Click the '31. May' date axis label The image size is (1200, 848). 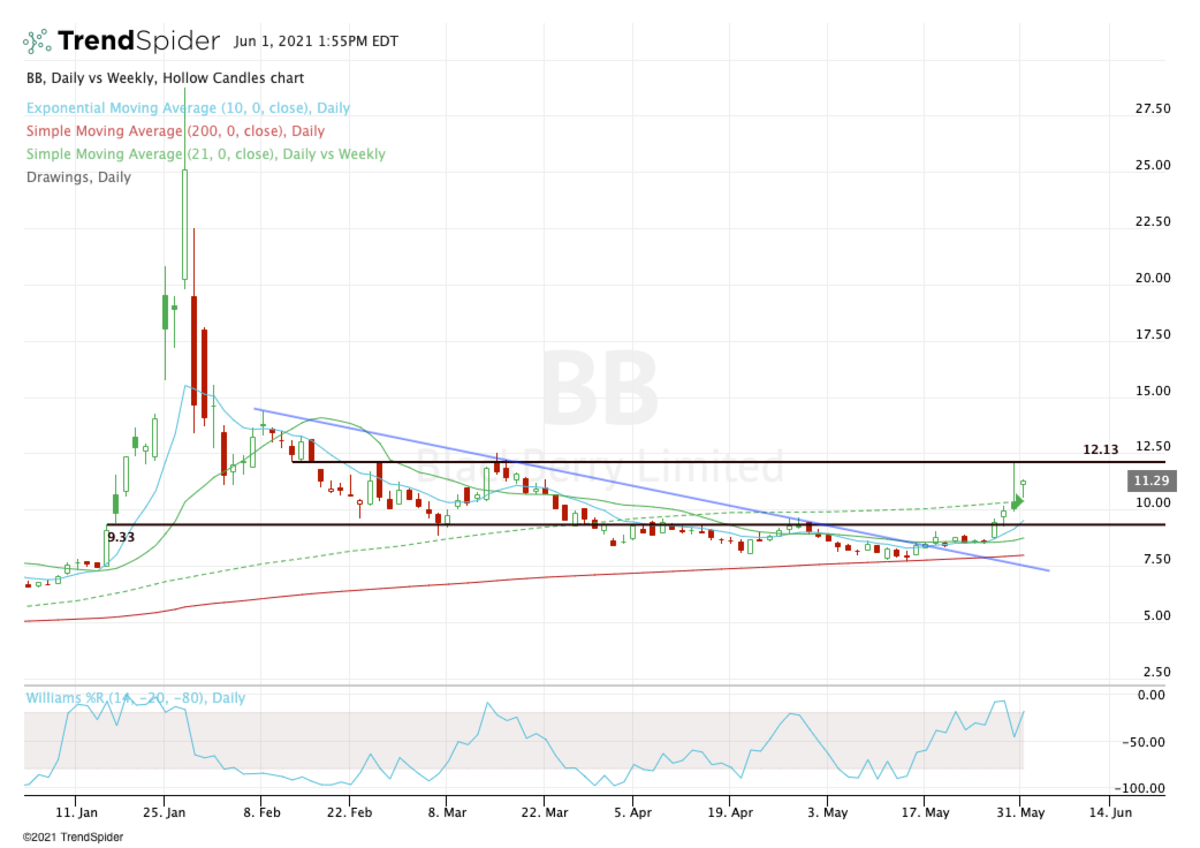pyautogui.click(x=1019, y=813)
